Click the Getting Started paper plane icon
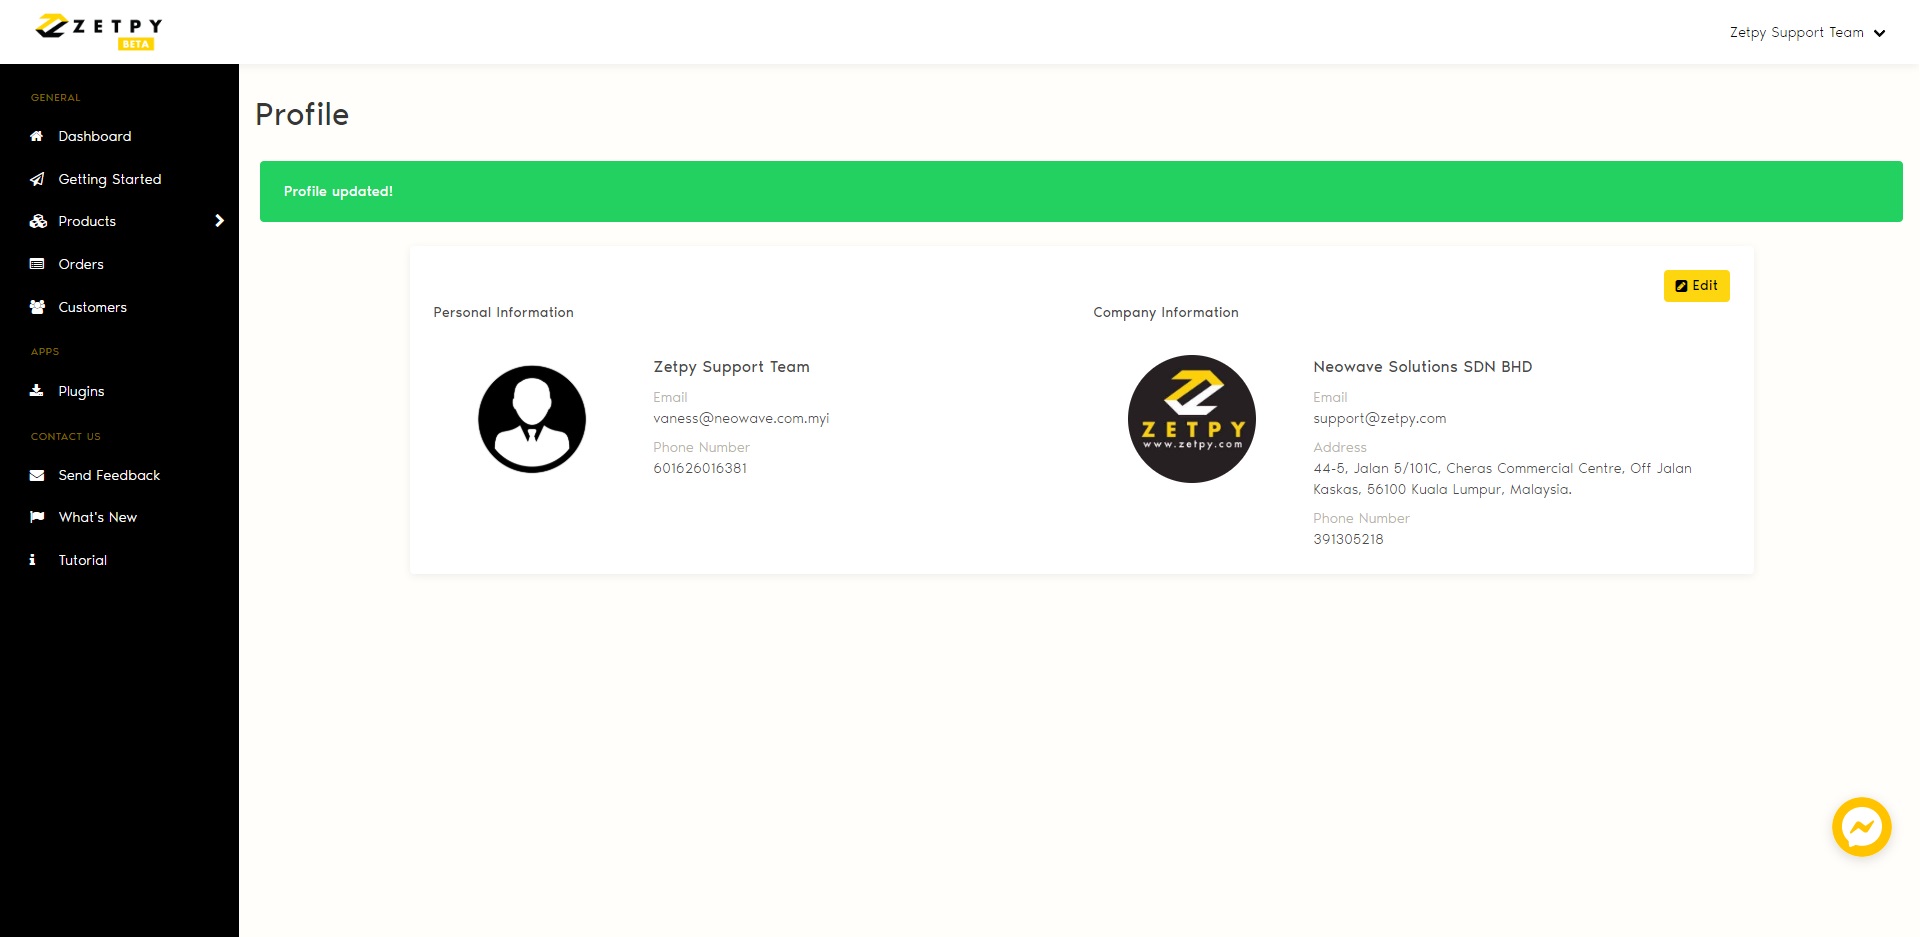The image size is (1920, 937). pyautogui.click(x=37, y=179)
